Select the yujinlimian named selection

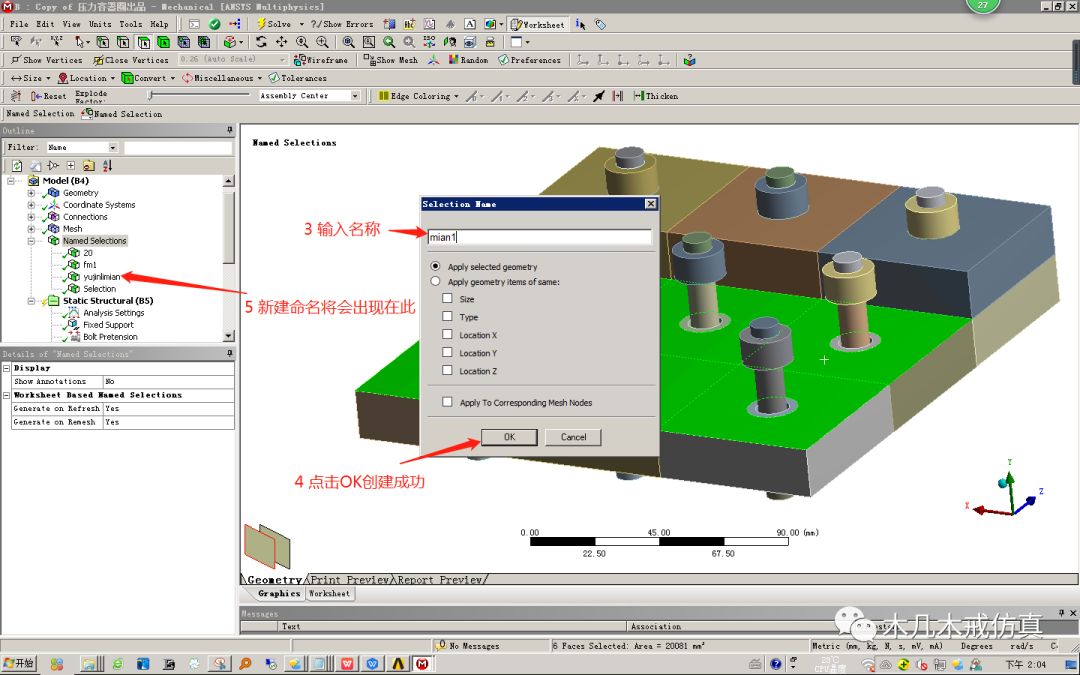(x=102, y=277)
